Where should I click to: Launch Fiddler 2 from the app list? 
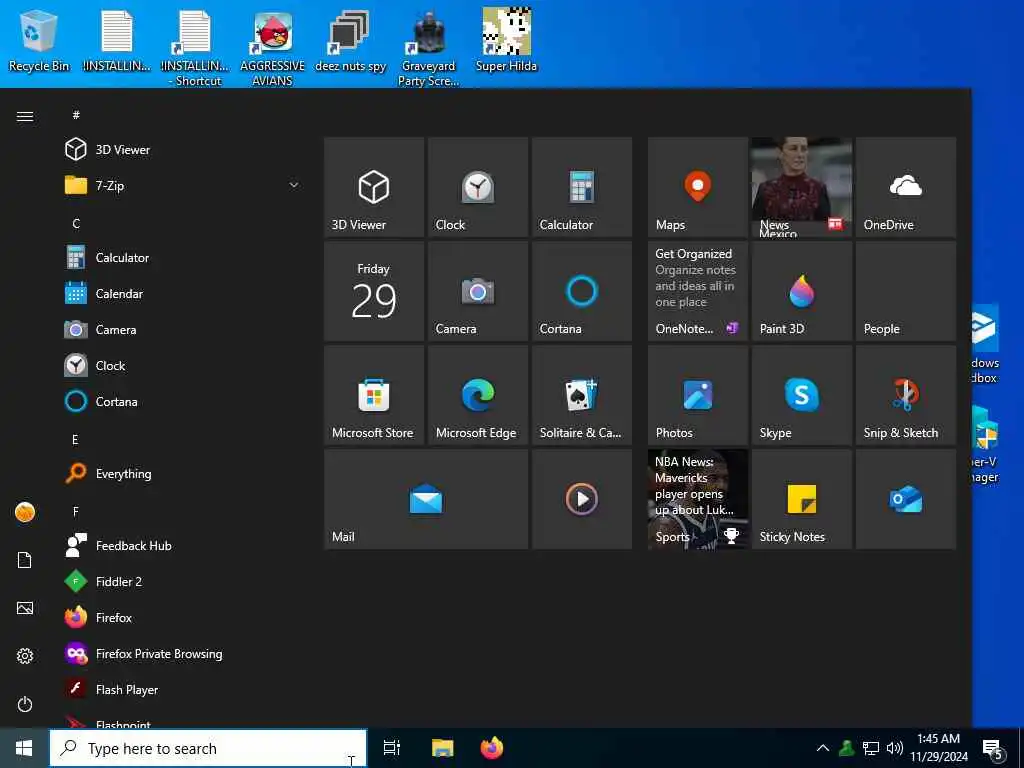(x=183, y=581)
